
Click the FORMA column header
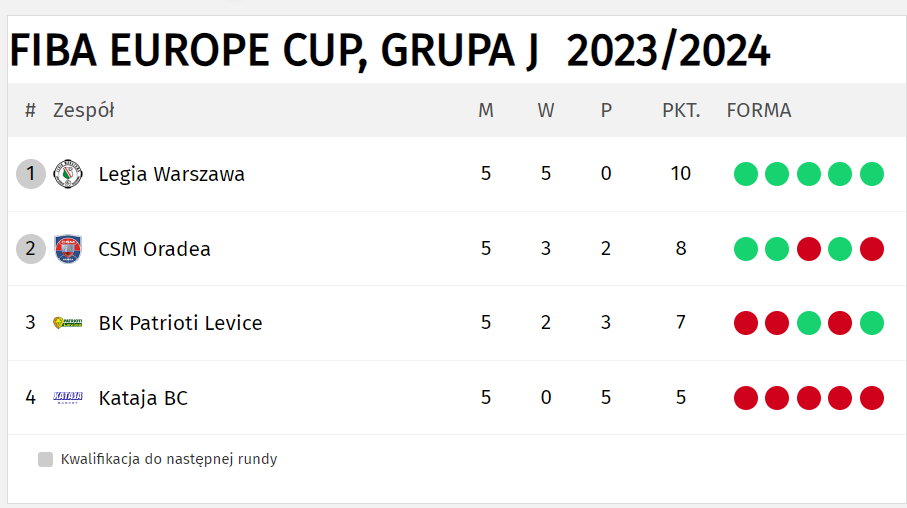(759, 110)
